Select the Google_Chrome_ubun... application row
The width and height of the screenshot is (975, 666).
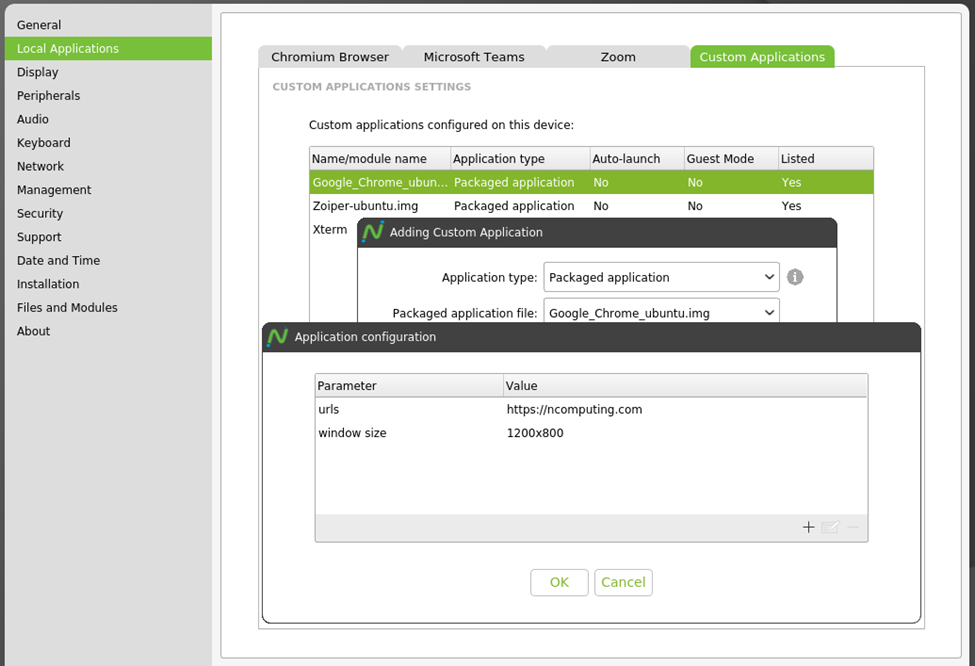[x=591, y=182]
